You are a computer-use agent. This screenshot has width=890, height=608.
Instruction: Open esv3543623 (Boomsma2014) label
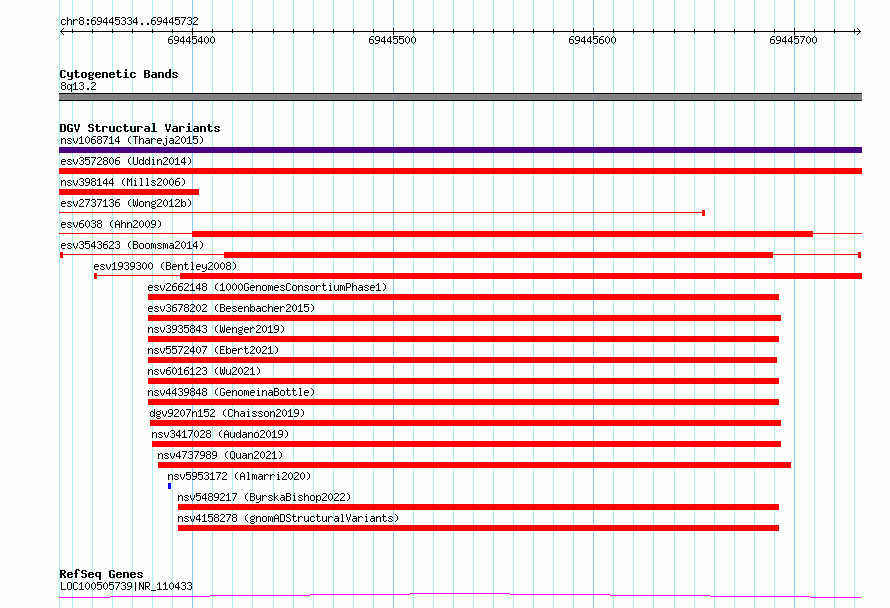[x=132, y=245]
